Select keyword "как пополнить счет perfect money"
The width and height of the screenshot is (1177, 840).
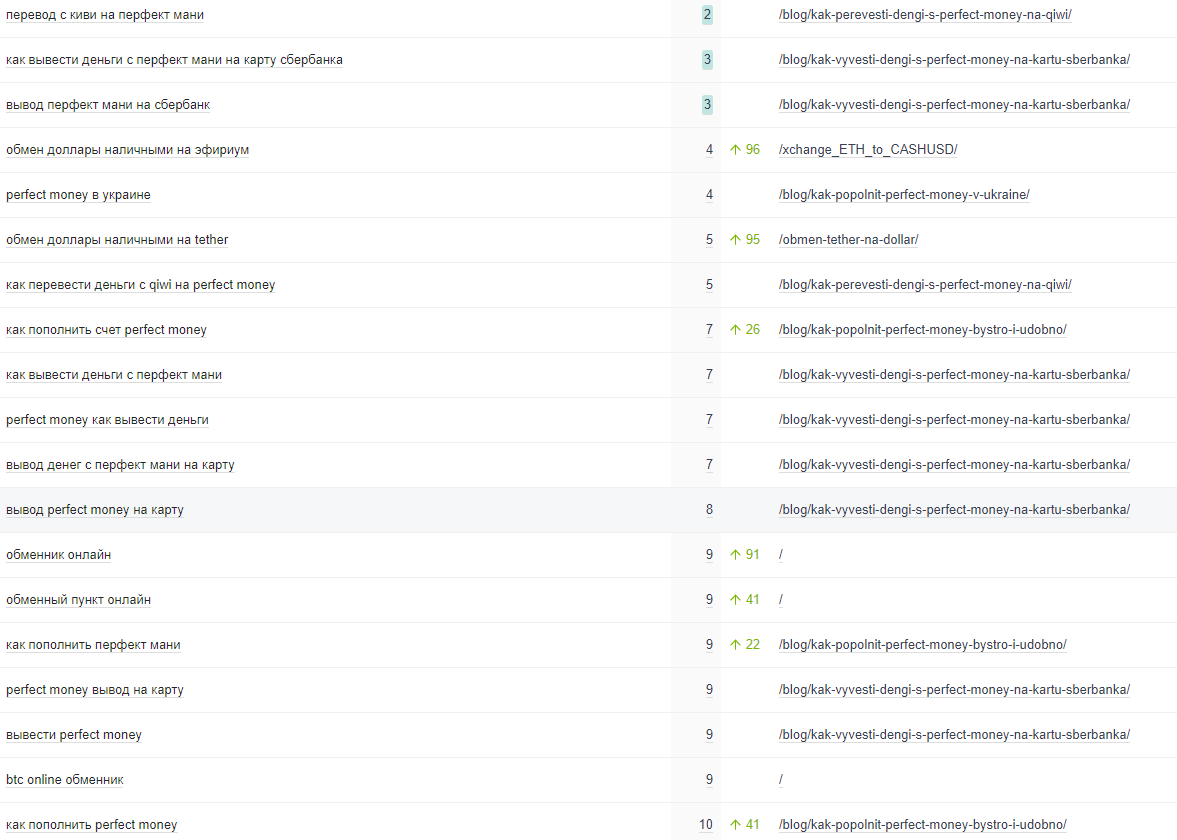coord(106,330)
